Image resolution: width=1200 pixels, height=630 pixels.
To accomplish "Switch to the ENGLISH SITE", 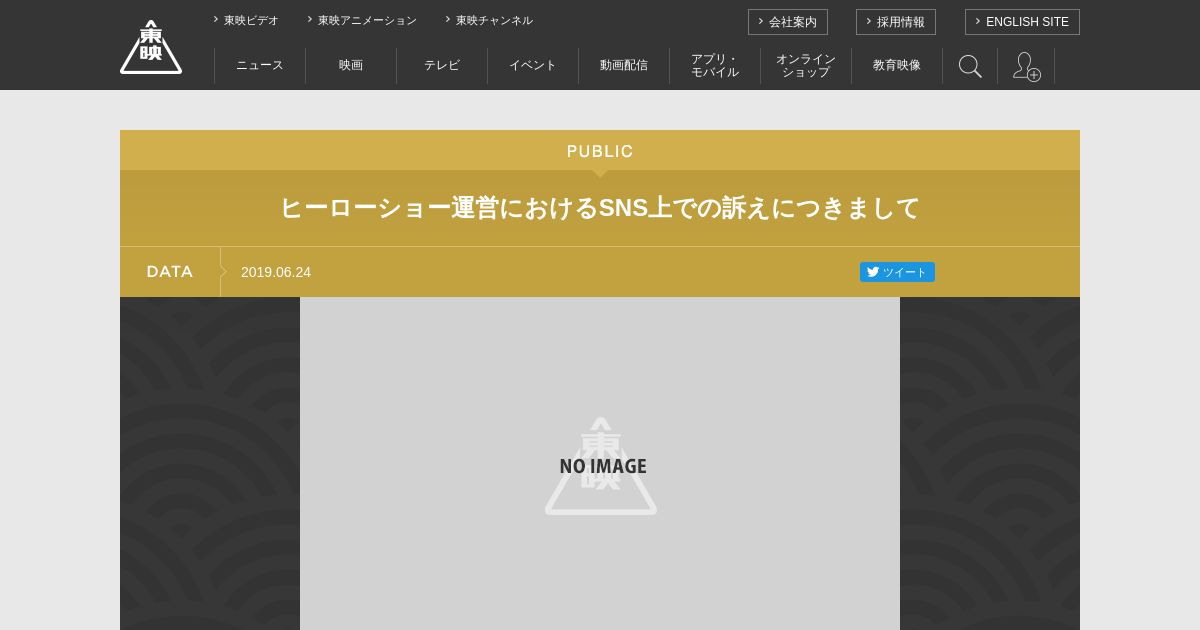I will (x=1022, y=22).
